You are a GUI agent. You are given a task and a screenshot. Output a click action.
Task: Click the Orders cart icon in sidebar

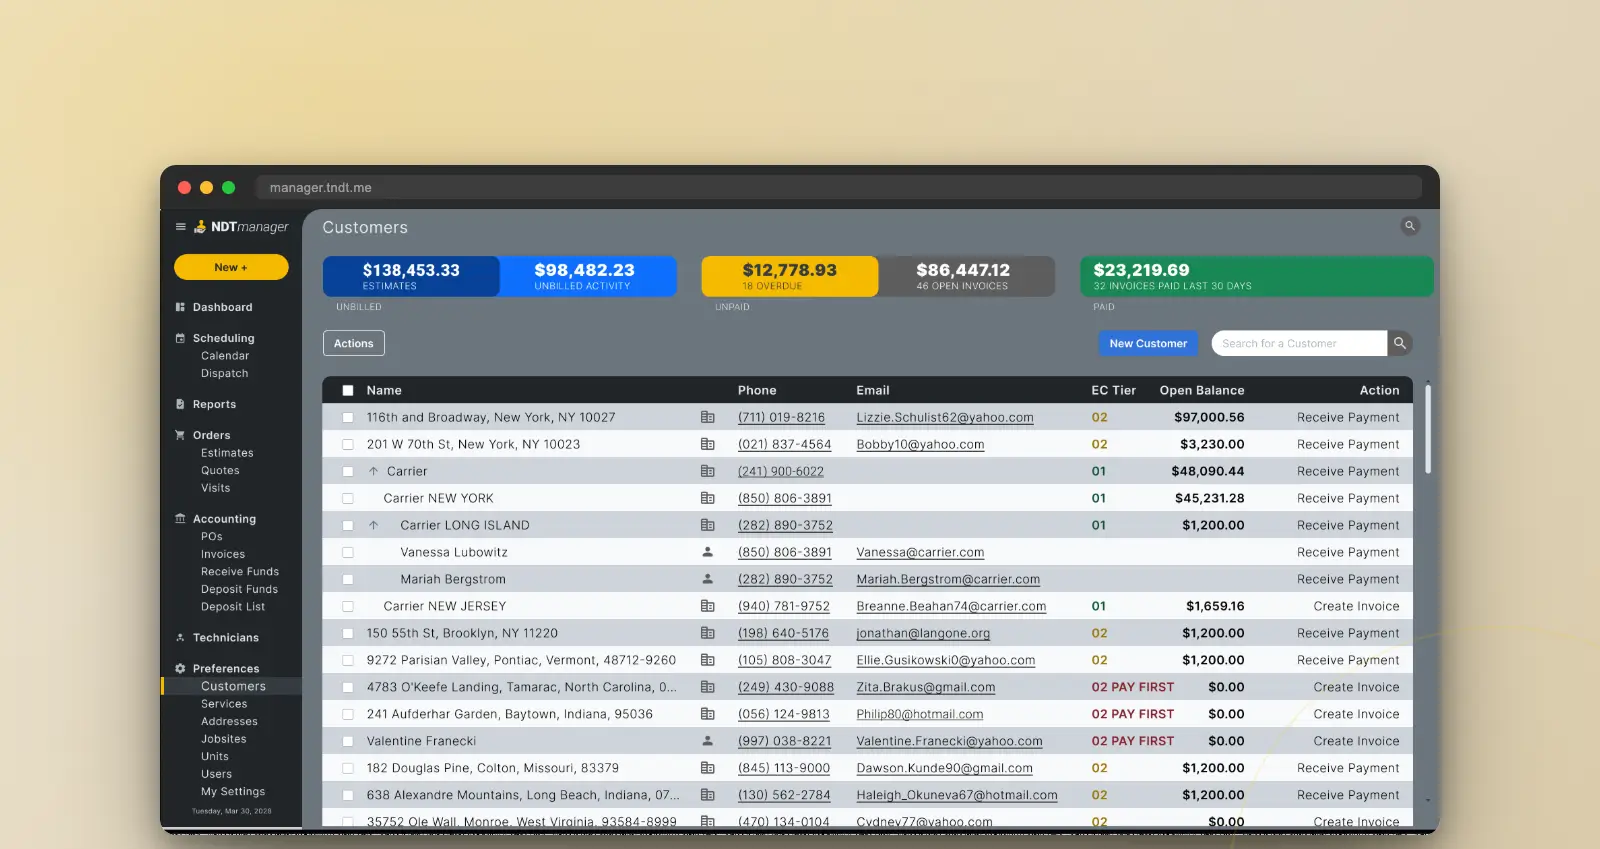tap(180, 435)
